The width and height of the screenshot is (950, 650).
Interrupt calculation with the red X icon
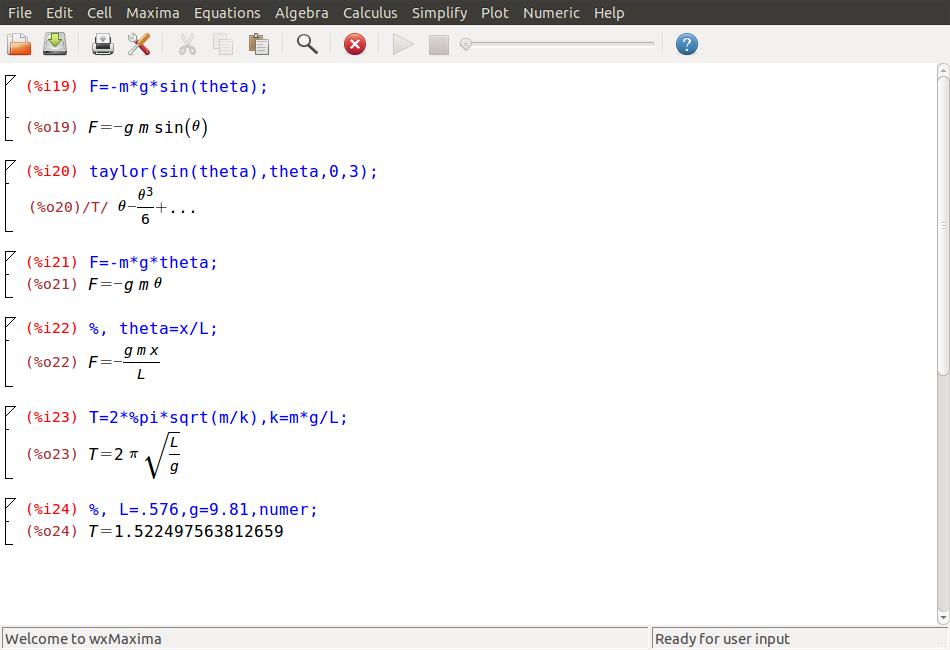pyautogui.click(x=355, y=44)
